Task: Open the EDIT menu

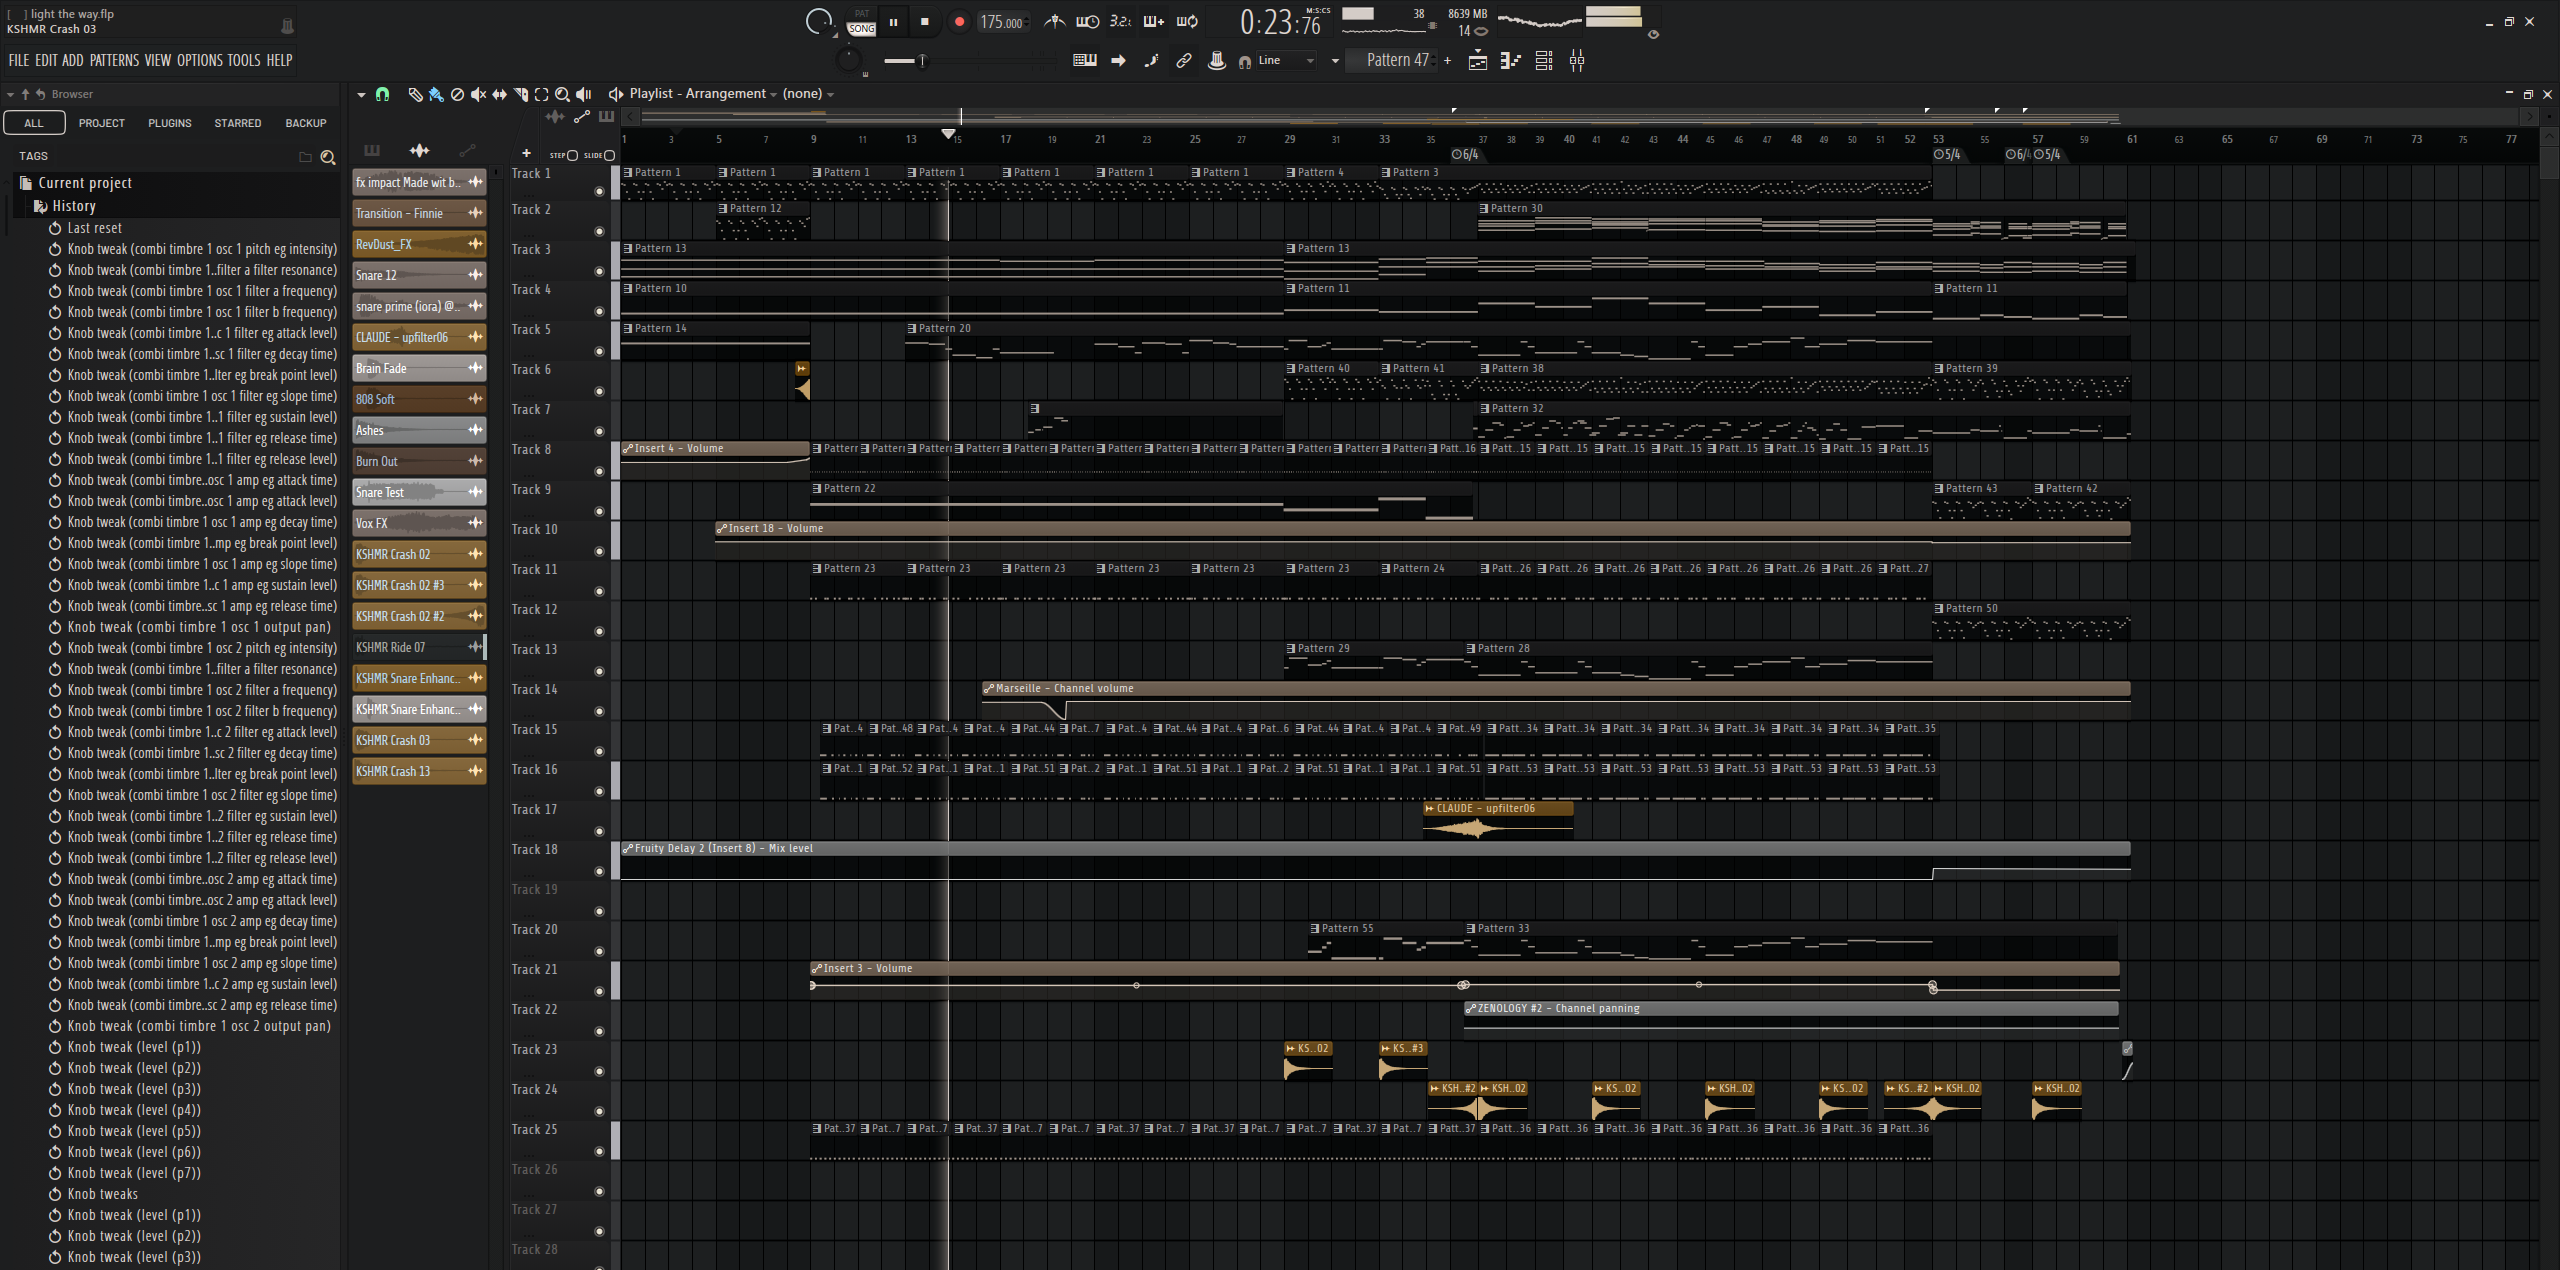Action: (46, 60)
